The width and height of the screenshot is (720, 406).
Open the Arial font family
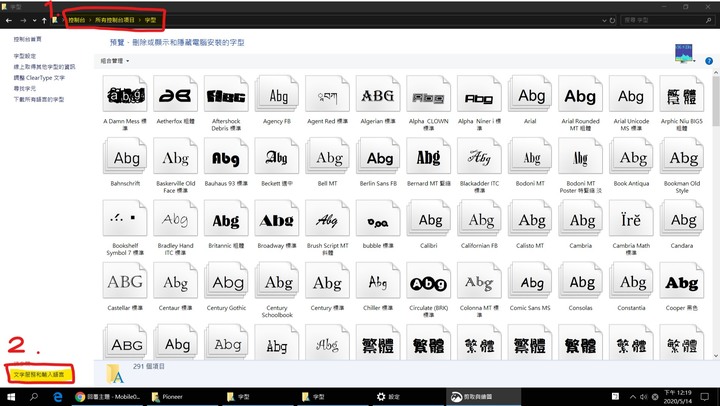coord(530,95)
